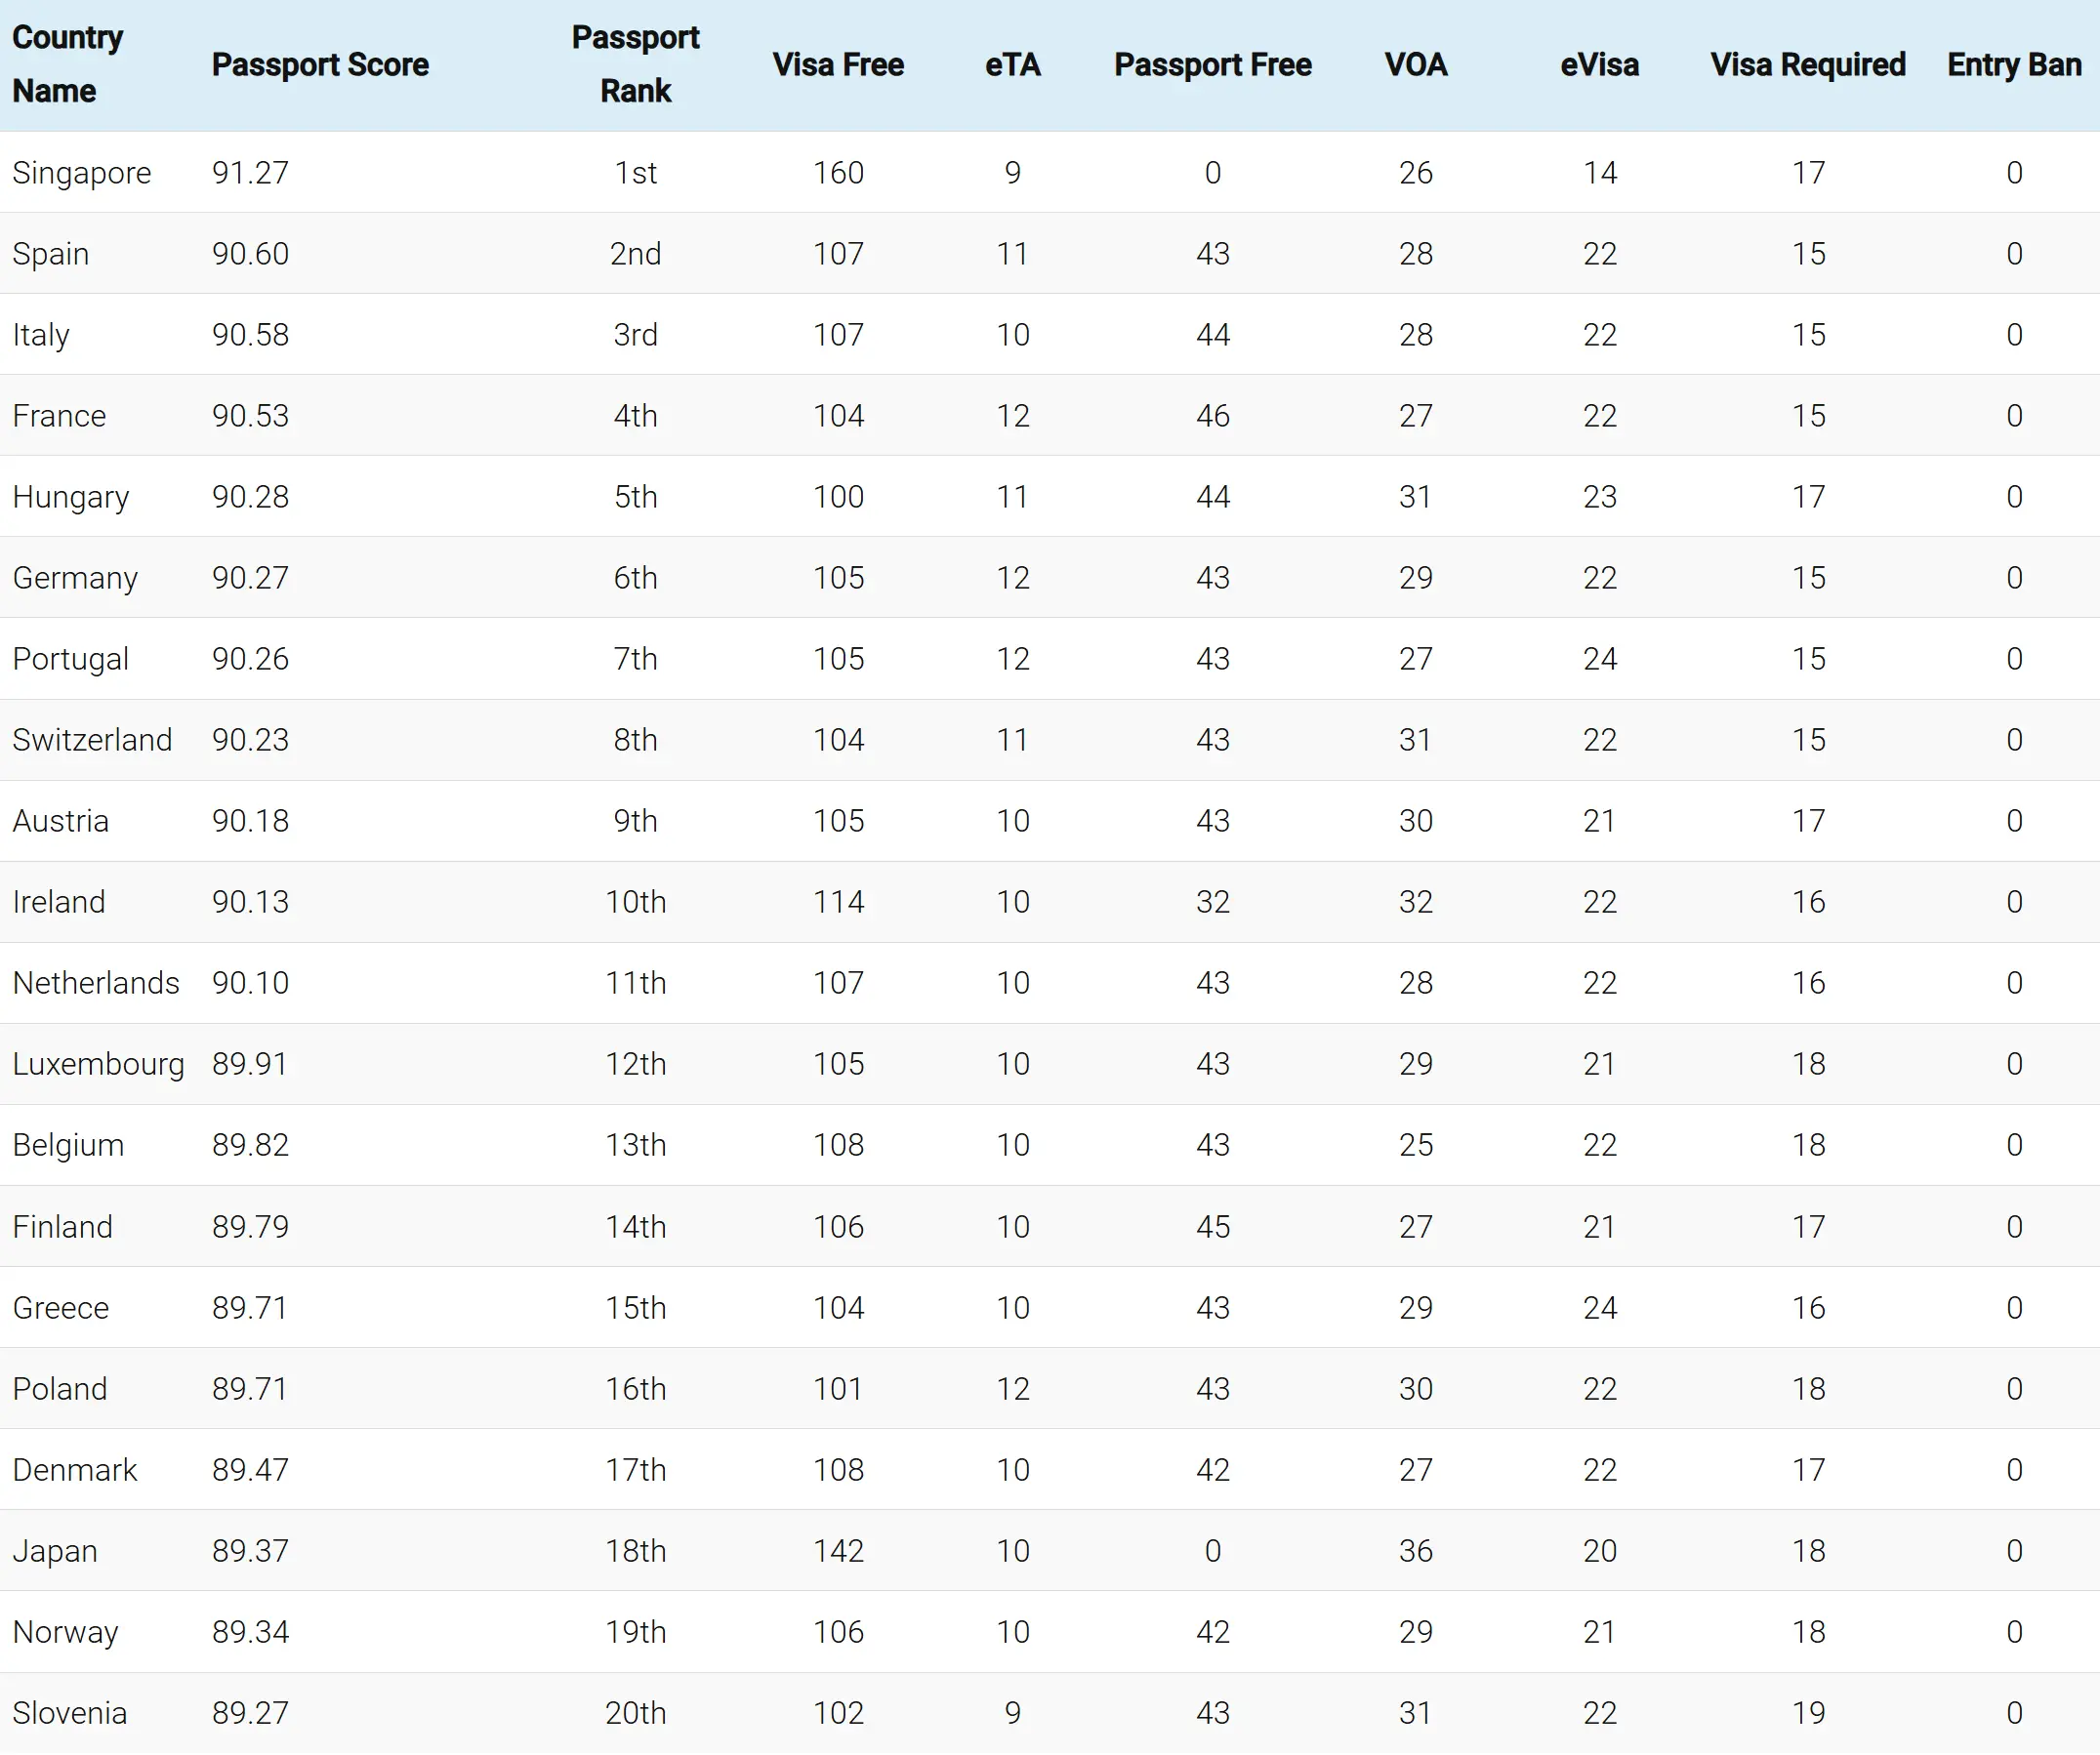Viewport: 2100px width, 1755px height.
Task: Select Slovenia in the country list
Action: [x=69, y=1713]
